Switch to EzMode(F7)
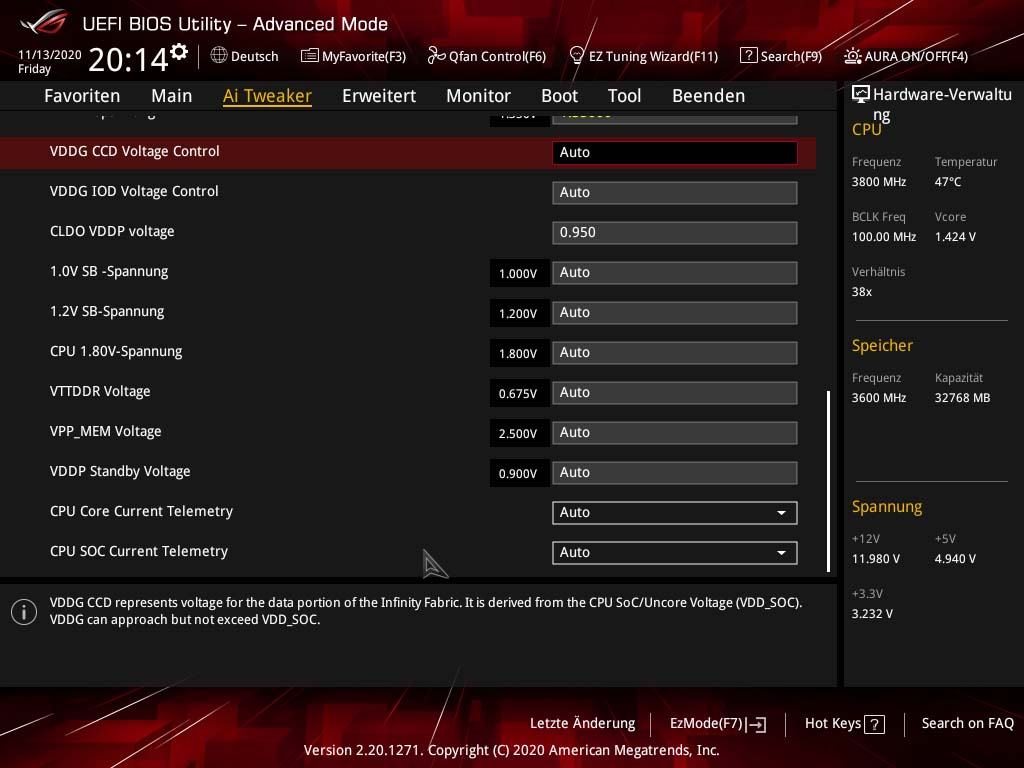This screenshot has height=768, width=1024. point(707,724)
